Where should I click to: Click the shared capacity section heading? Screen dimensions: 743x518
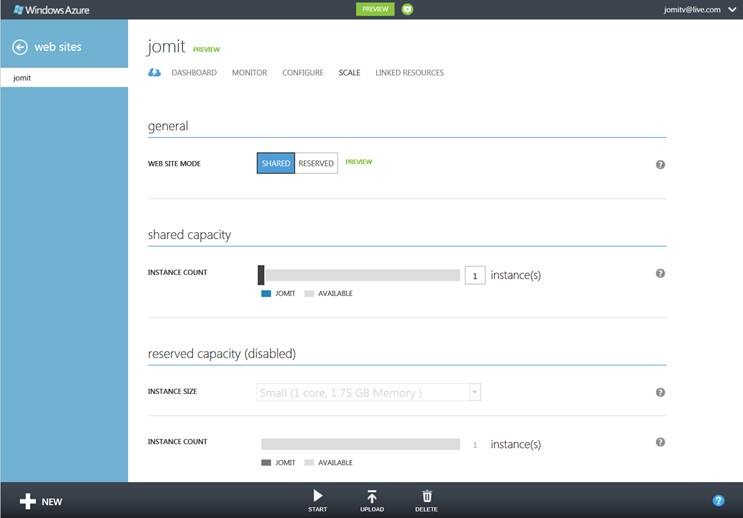189,235
